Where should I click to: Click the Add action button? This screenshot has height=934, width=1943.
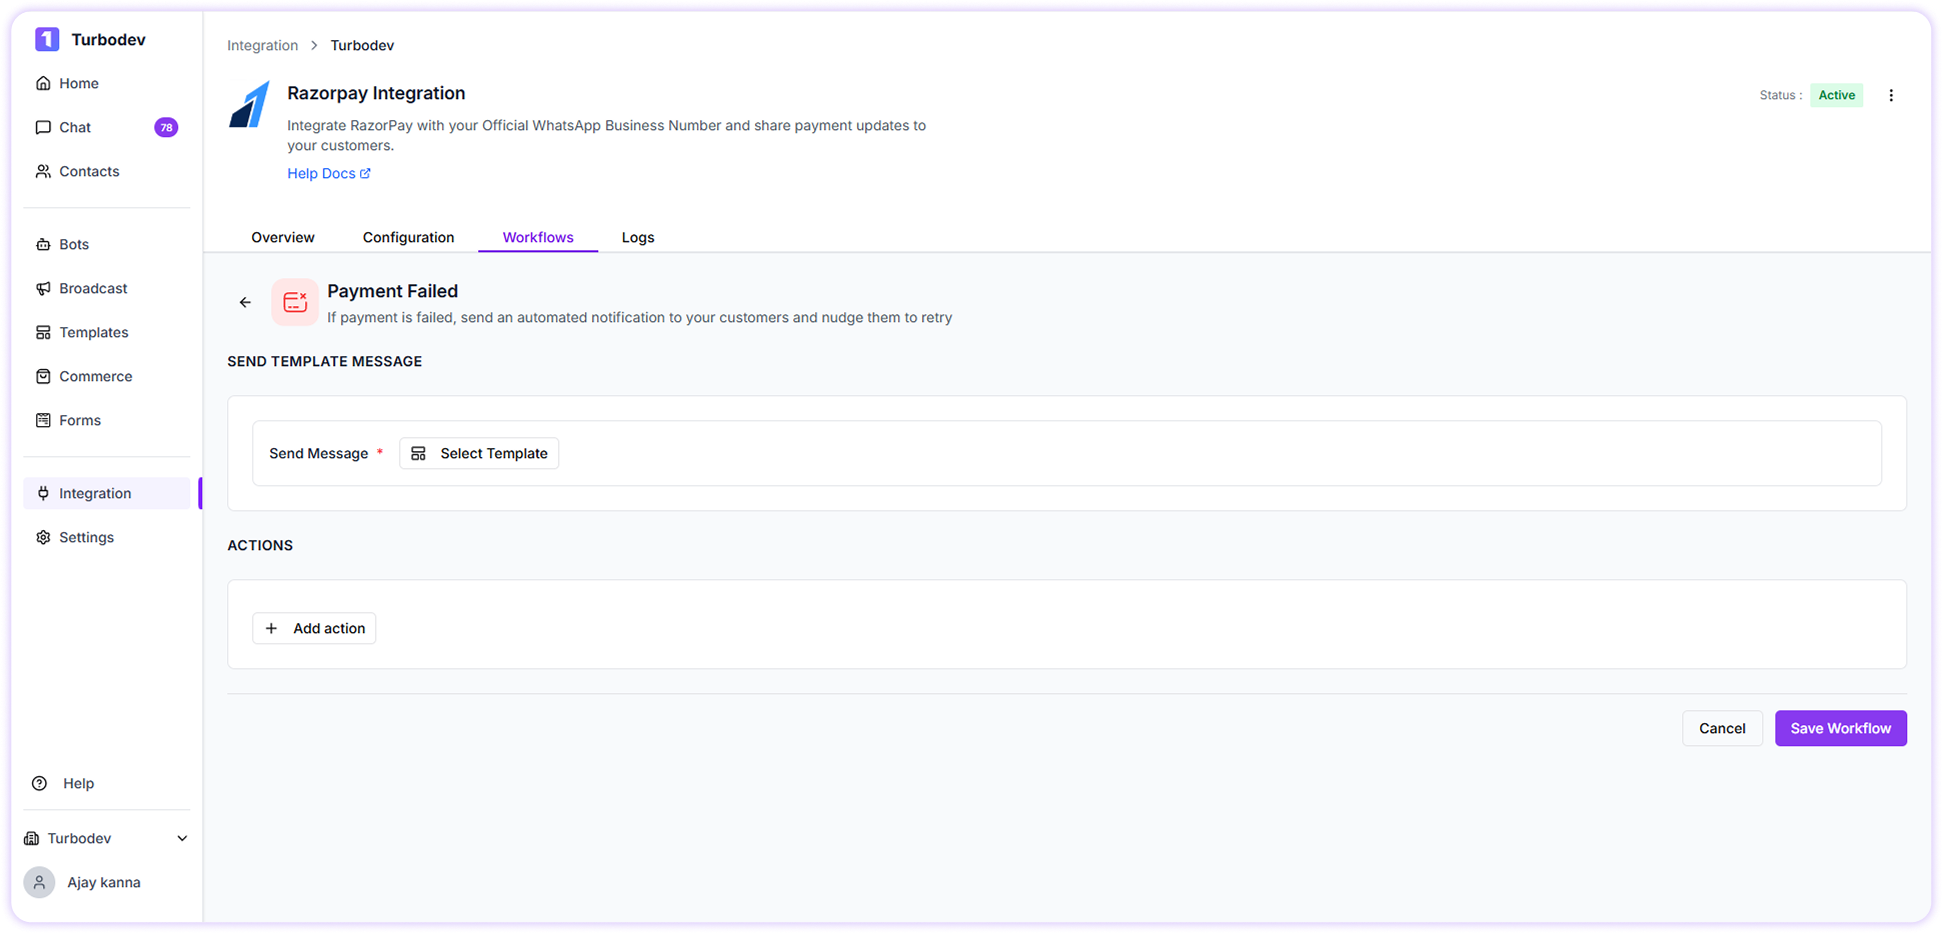pyautogui.click(x=314, y=628)
